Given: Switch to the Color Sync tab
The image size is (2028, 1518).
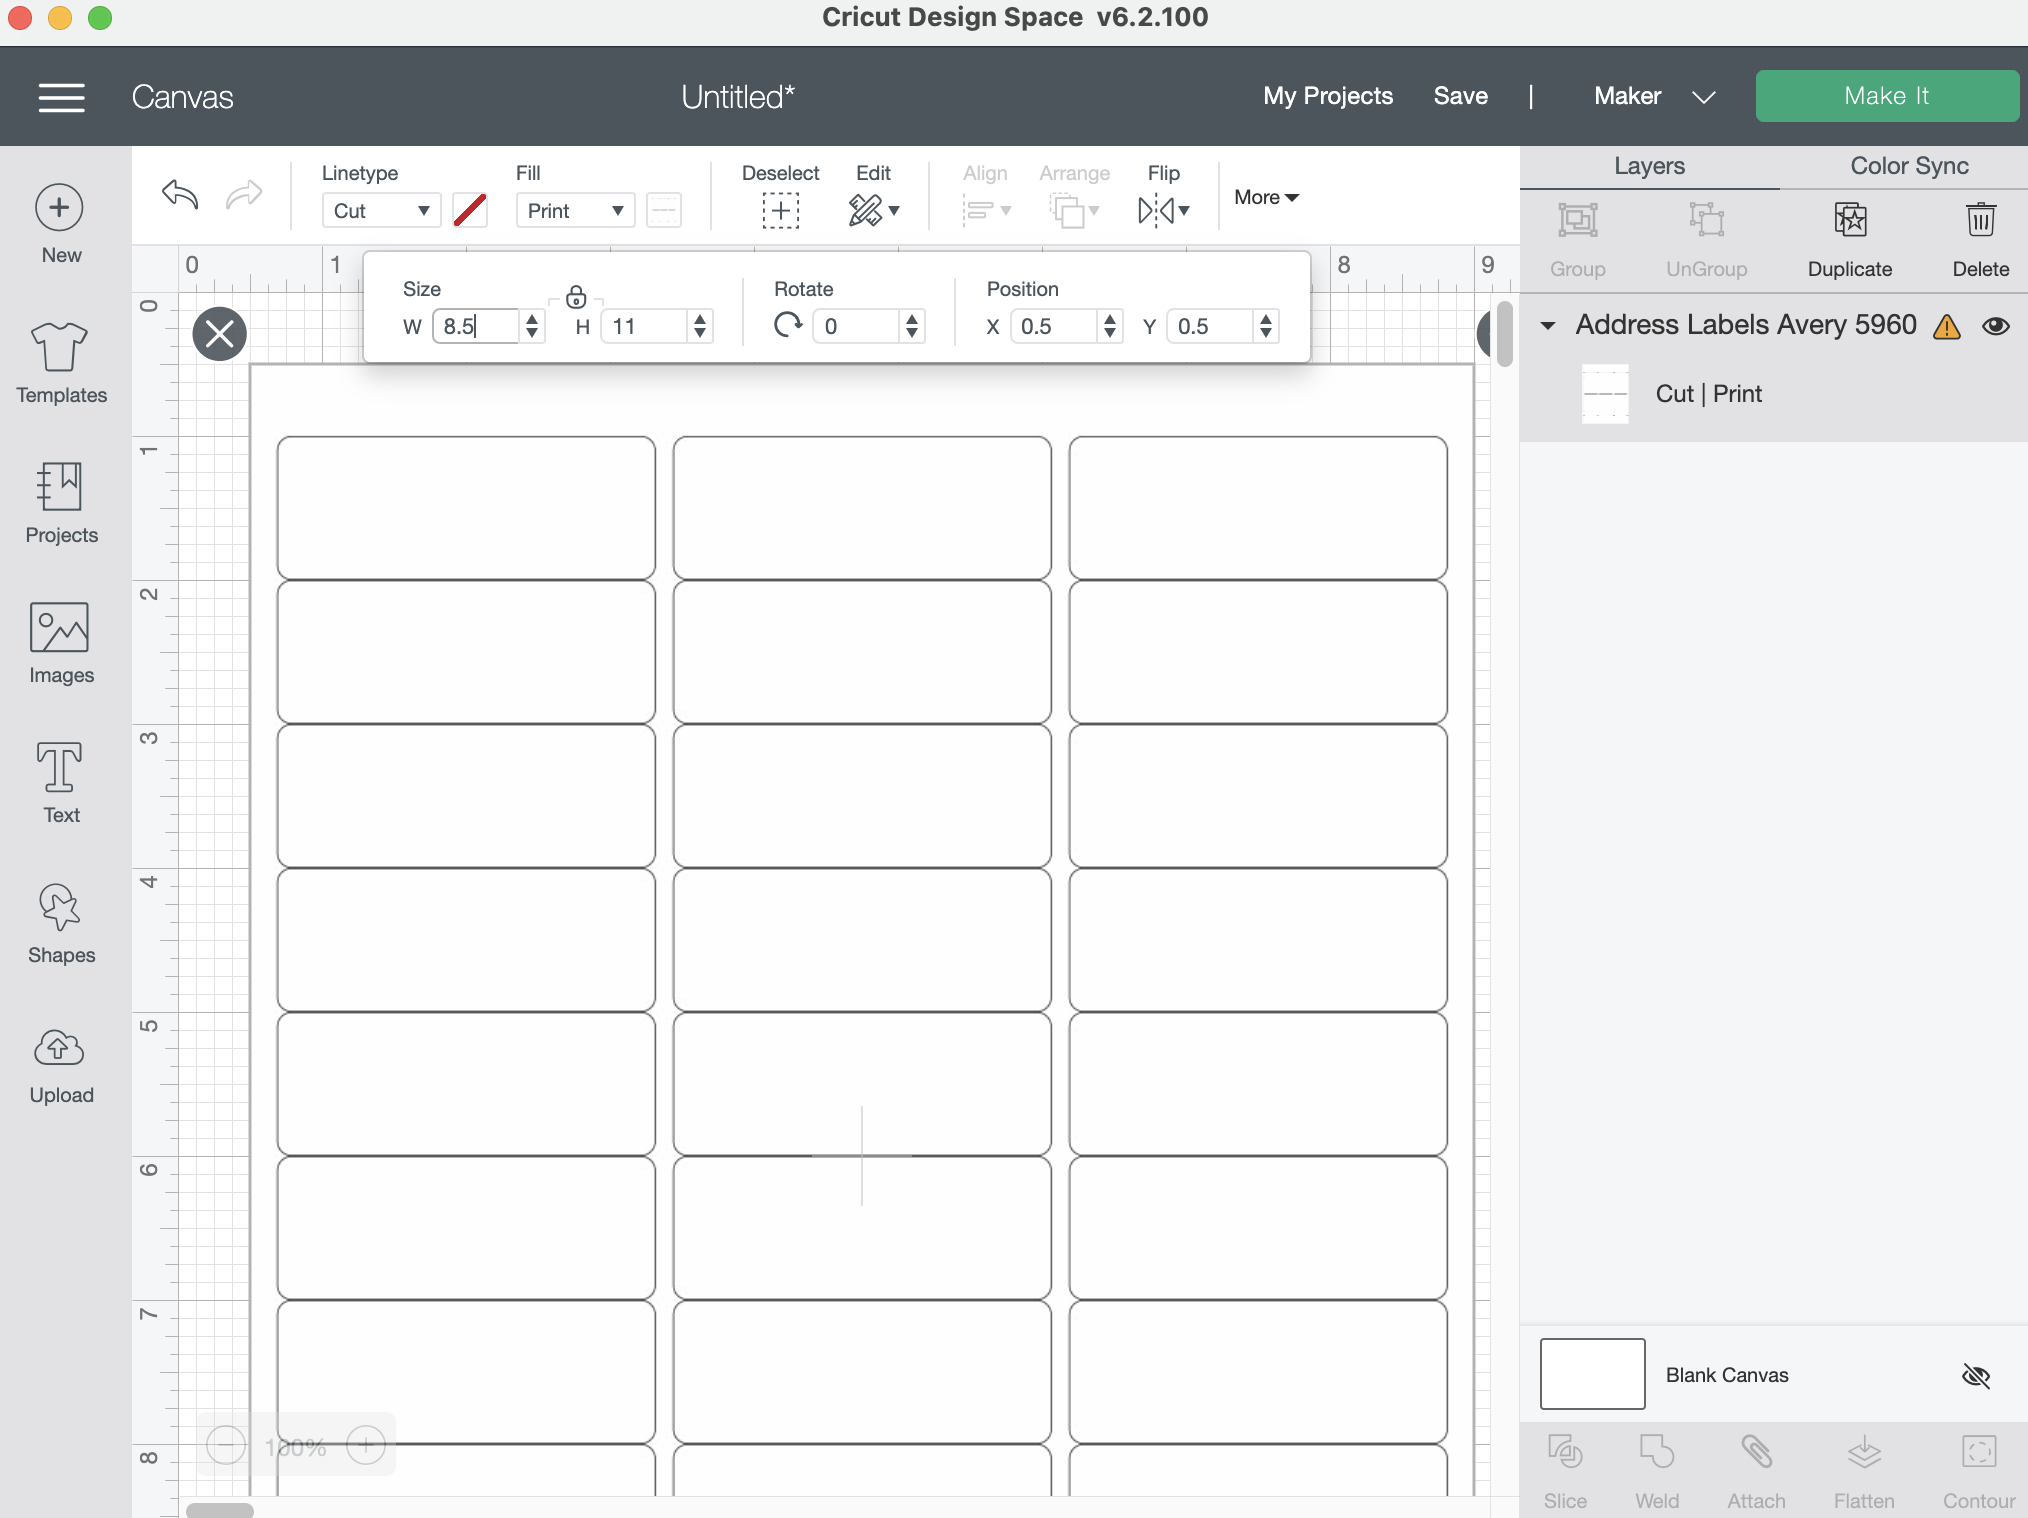Looking at the screenshot, I should (x=1910, y=164).
